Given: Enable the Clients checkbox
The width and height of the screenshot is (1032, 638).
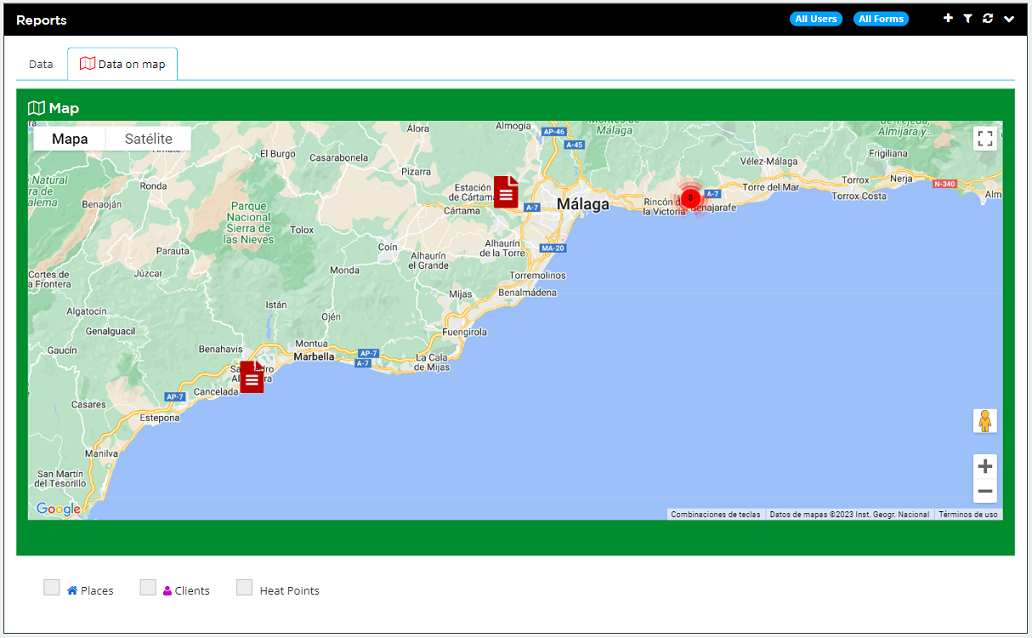Looking at the screenshot, I should [x=148, y=587].
